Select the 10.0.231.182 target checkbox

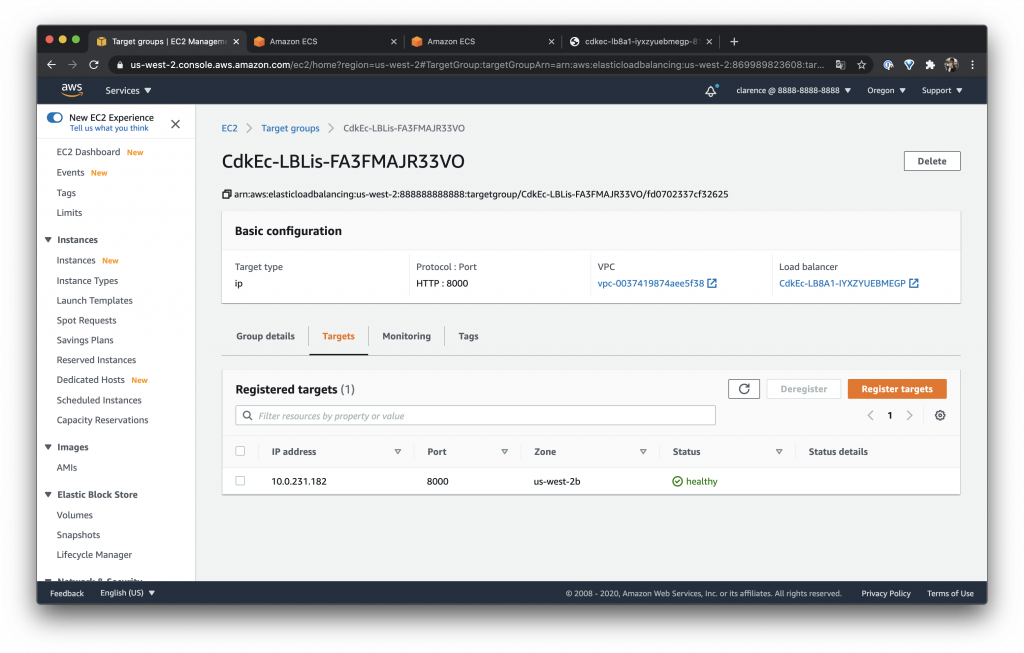point(240,481)
